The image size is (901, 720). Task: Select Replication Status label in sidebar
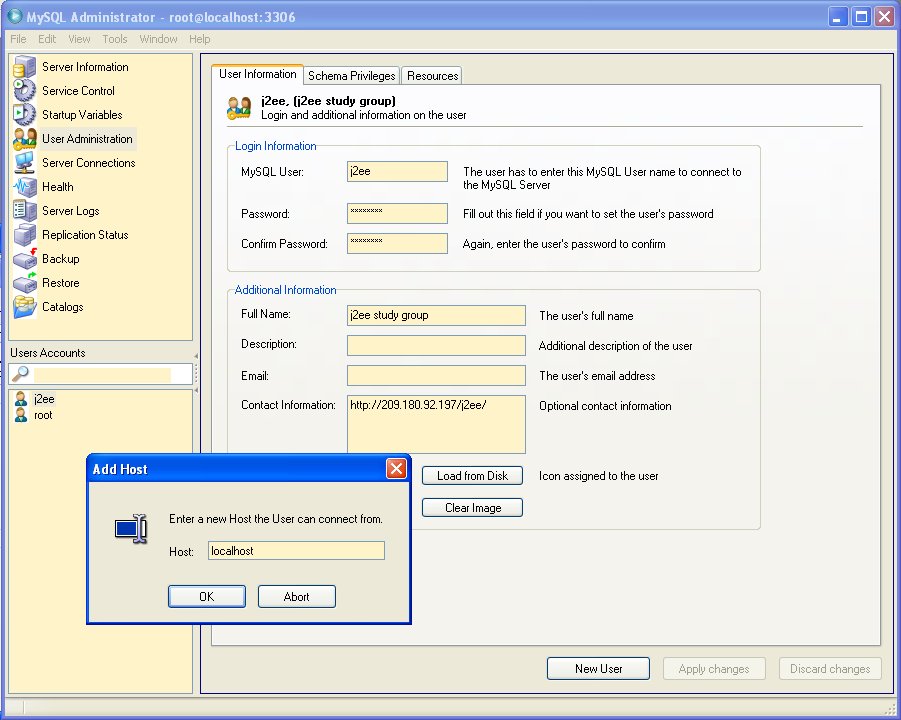[x=85, y=234]
